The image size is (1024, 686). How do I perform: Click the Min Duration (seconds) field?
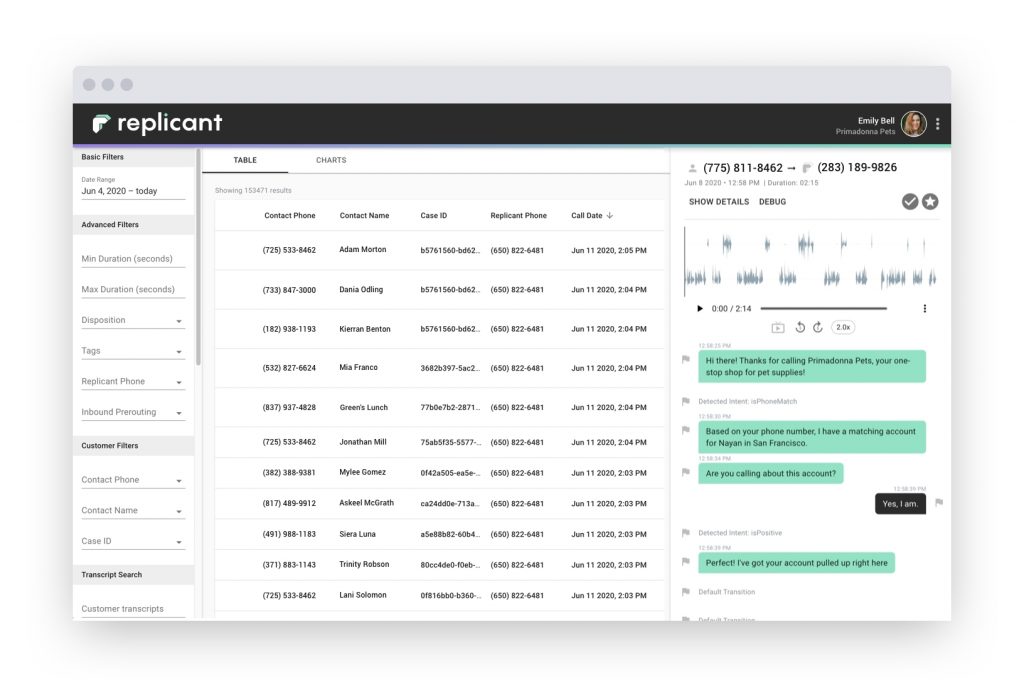point(133,259)
